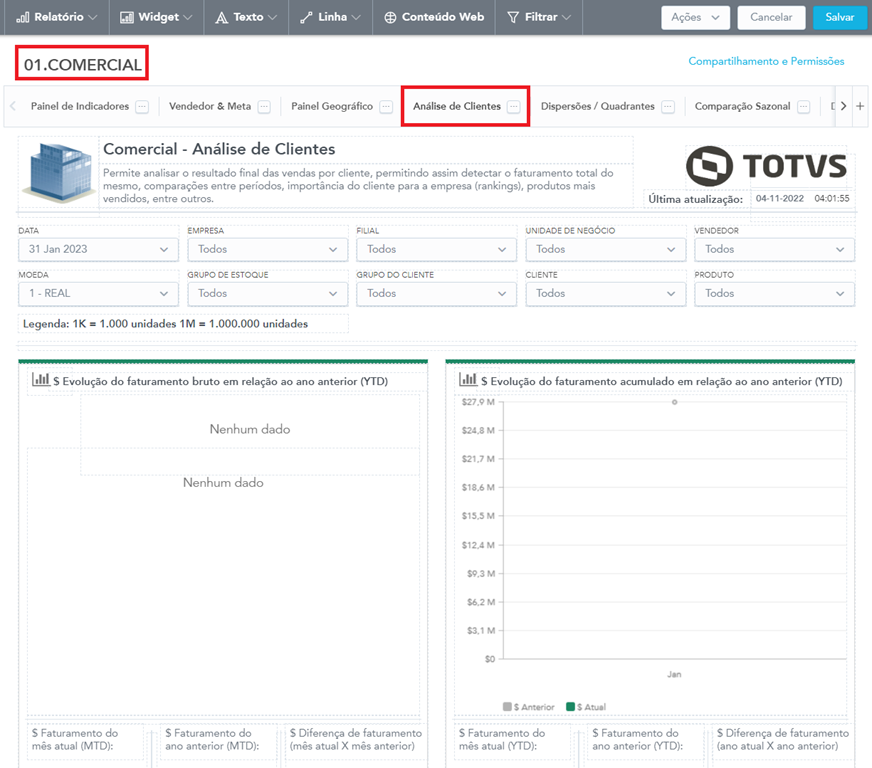Switch to Dispersões / Quadrantes tab
This screenshot has height=768, width=872.
coord(597,106)
